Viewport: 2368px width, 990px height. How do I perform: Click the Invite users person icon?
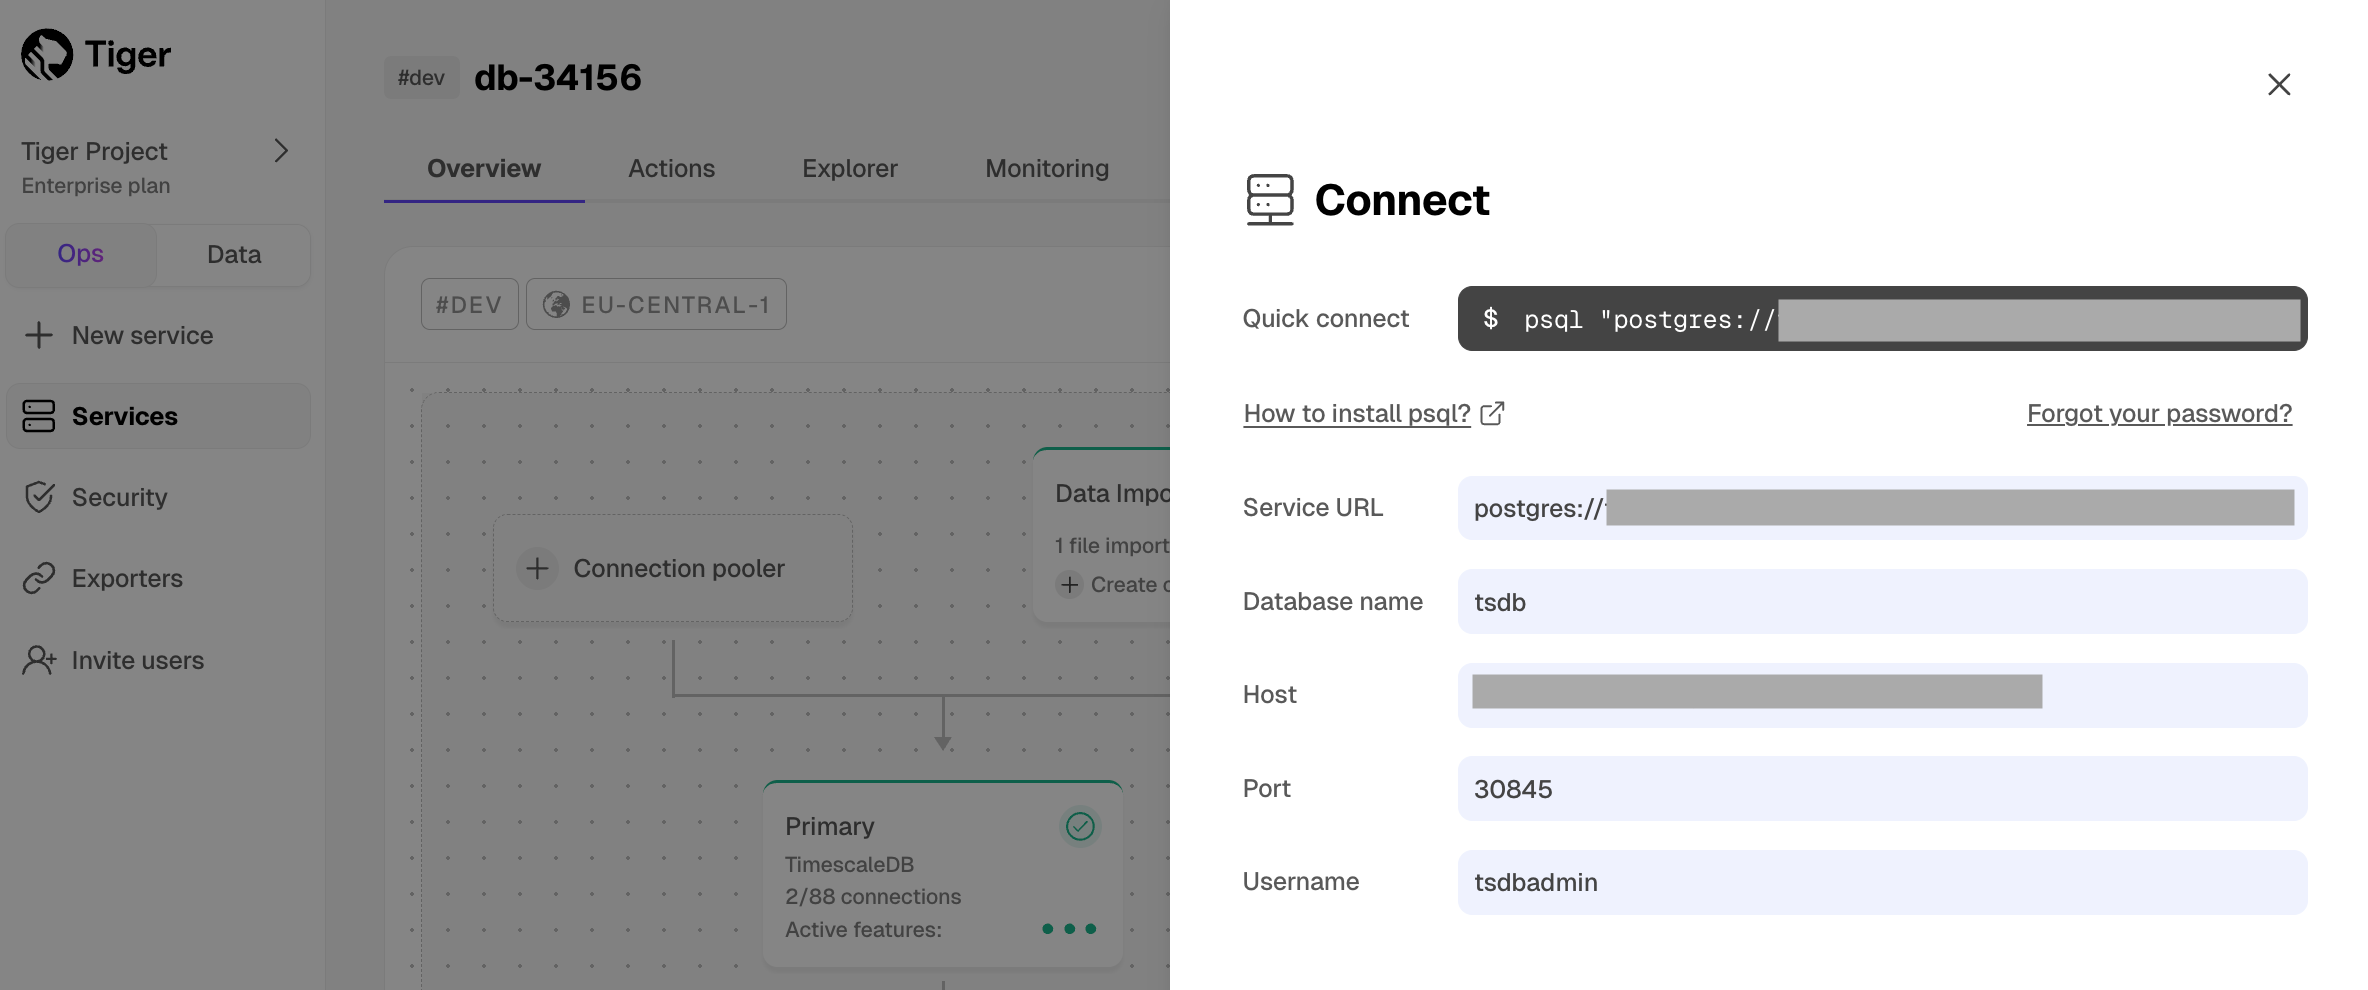pyautogui.click(x=39, y=659)
